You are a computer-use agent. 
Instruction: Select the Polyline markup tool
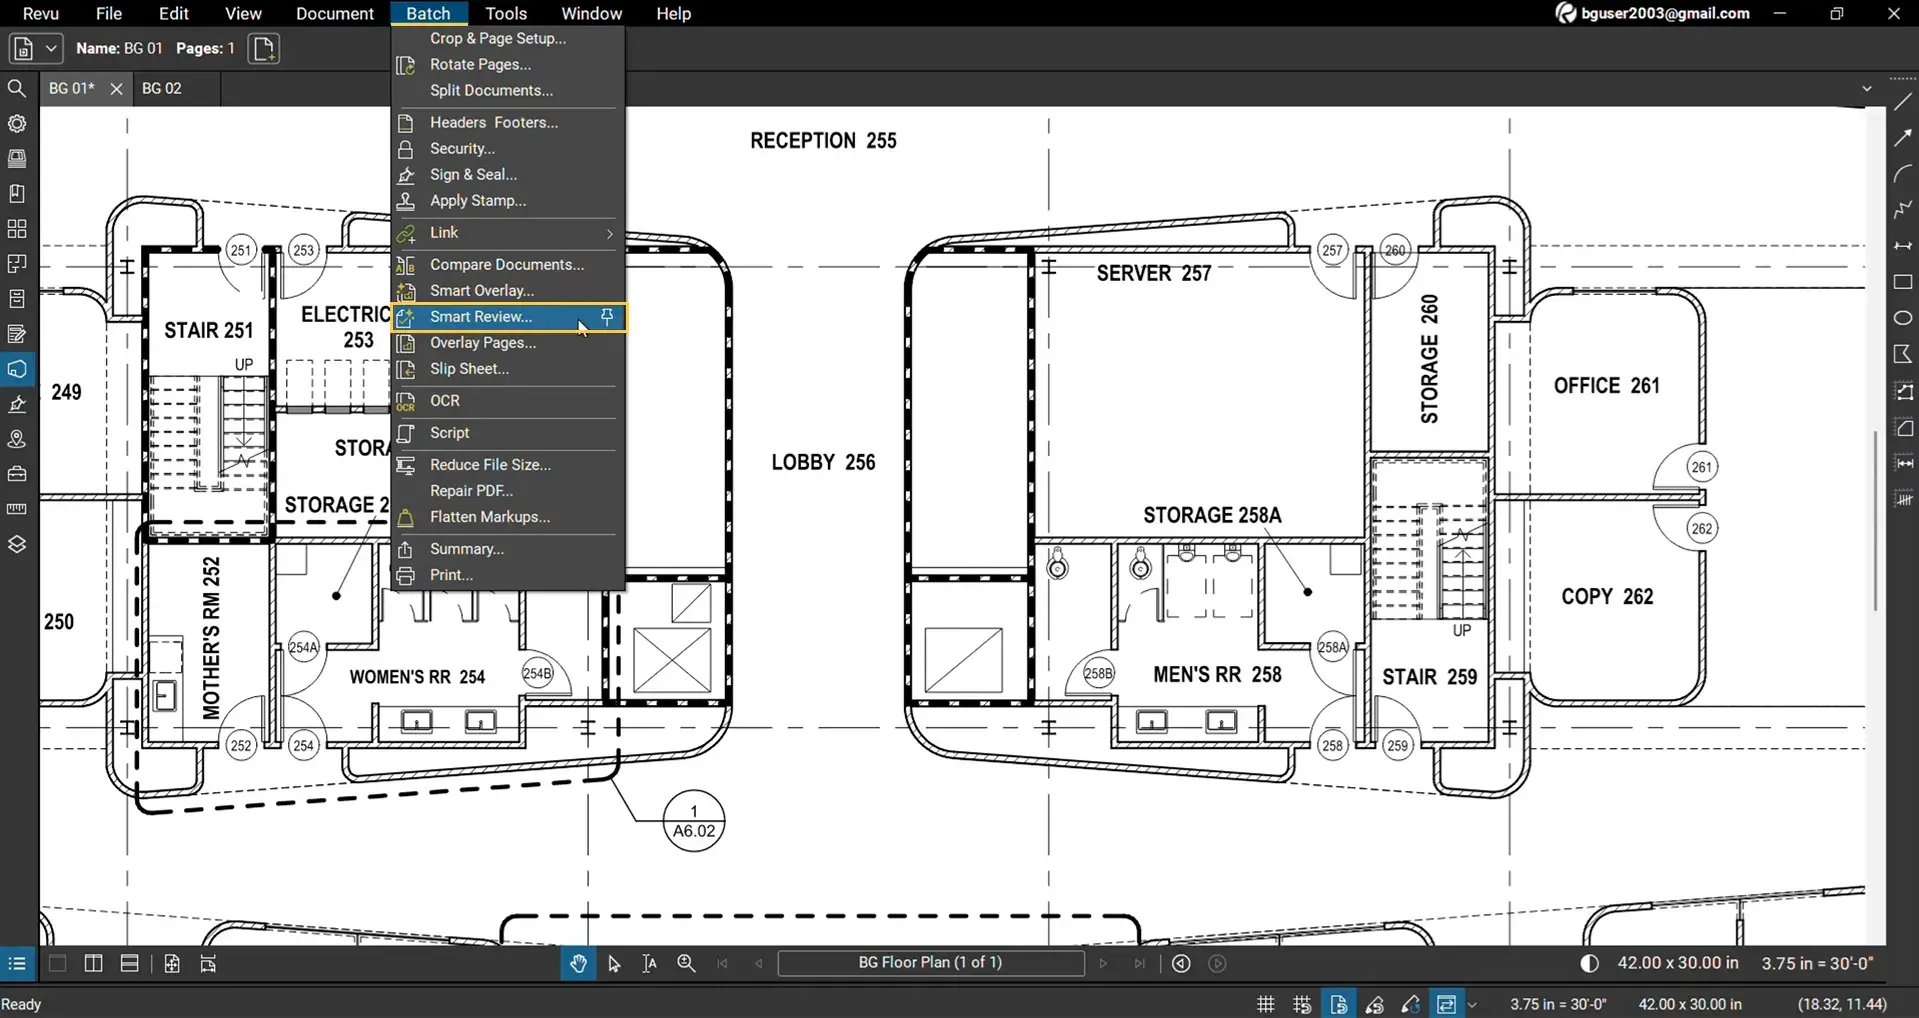(x=1903, y=210)
